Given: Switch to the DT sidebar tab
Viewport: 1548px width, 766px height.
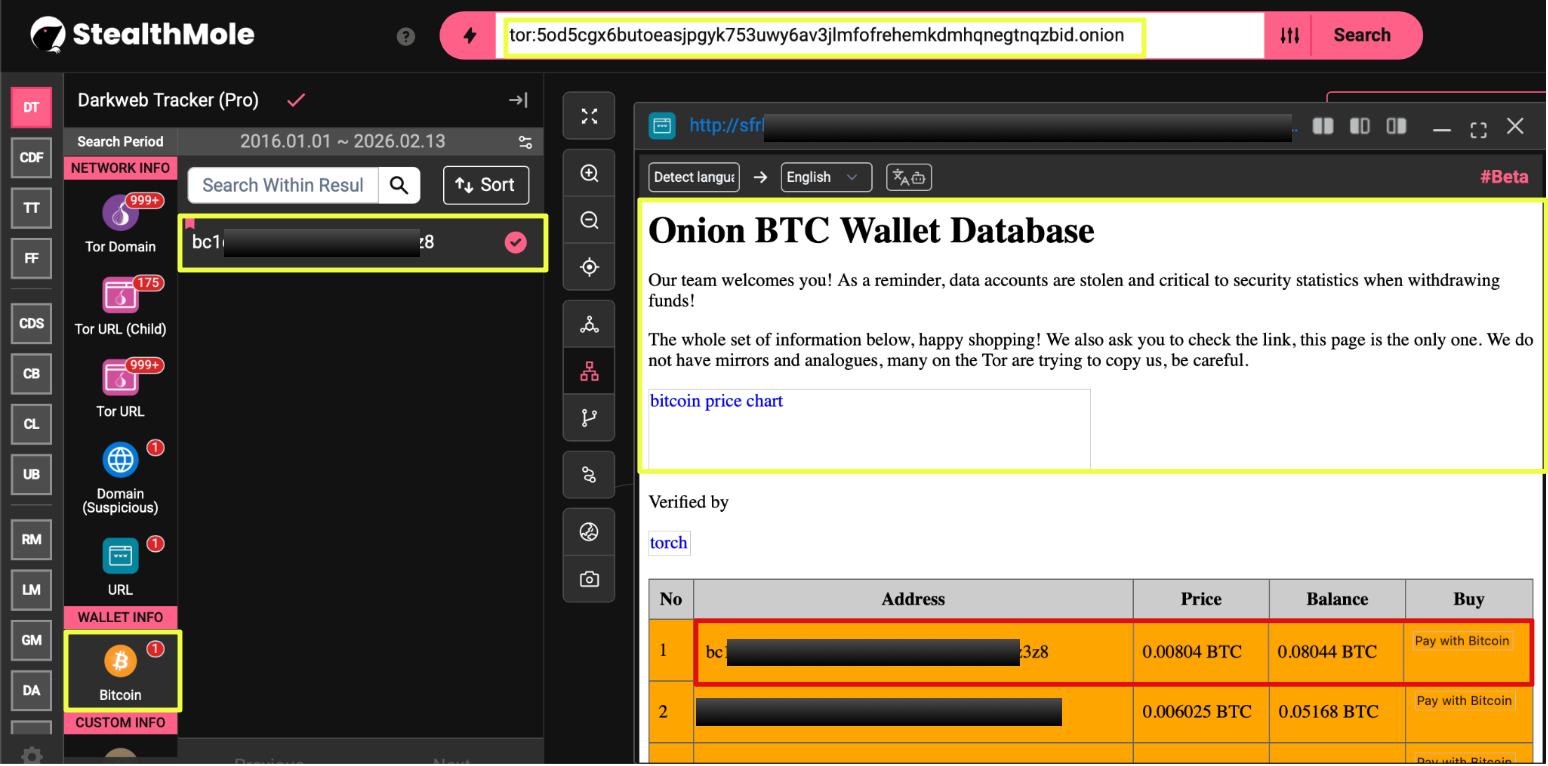Looking at the screenshot, I should click(31, 107).
